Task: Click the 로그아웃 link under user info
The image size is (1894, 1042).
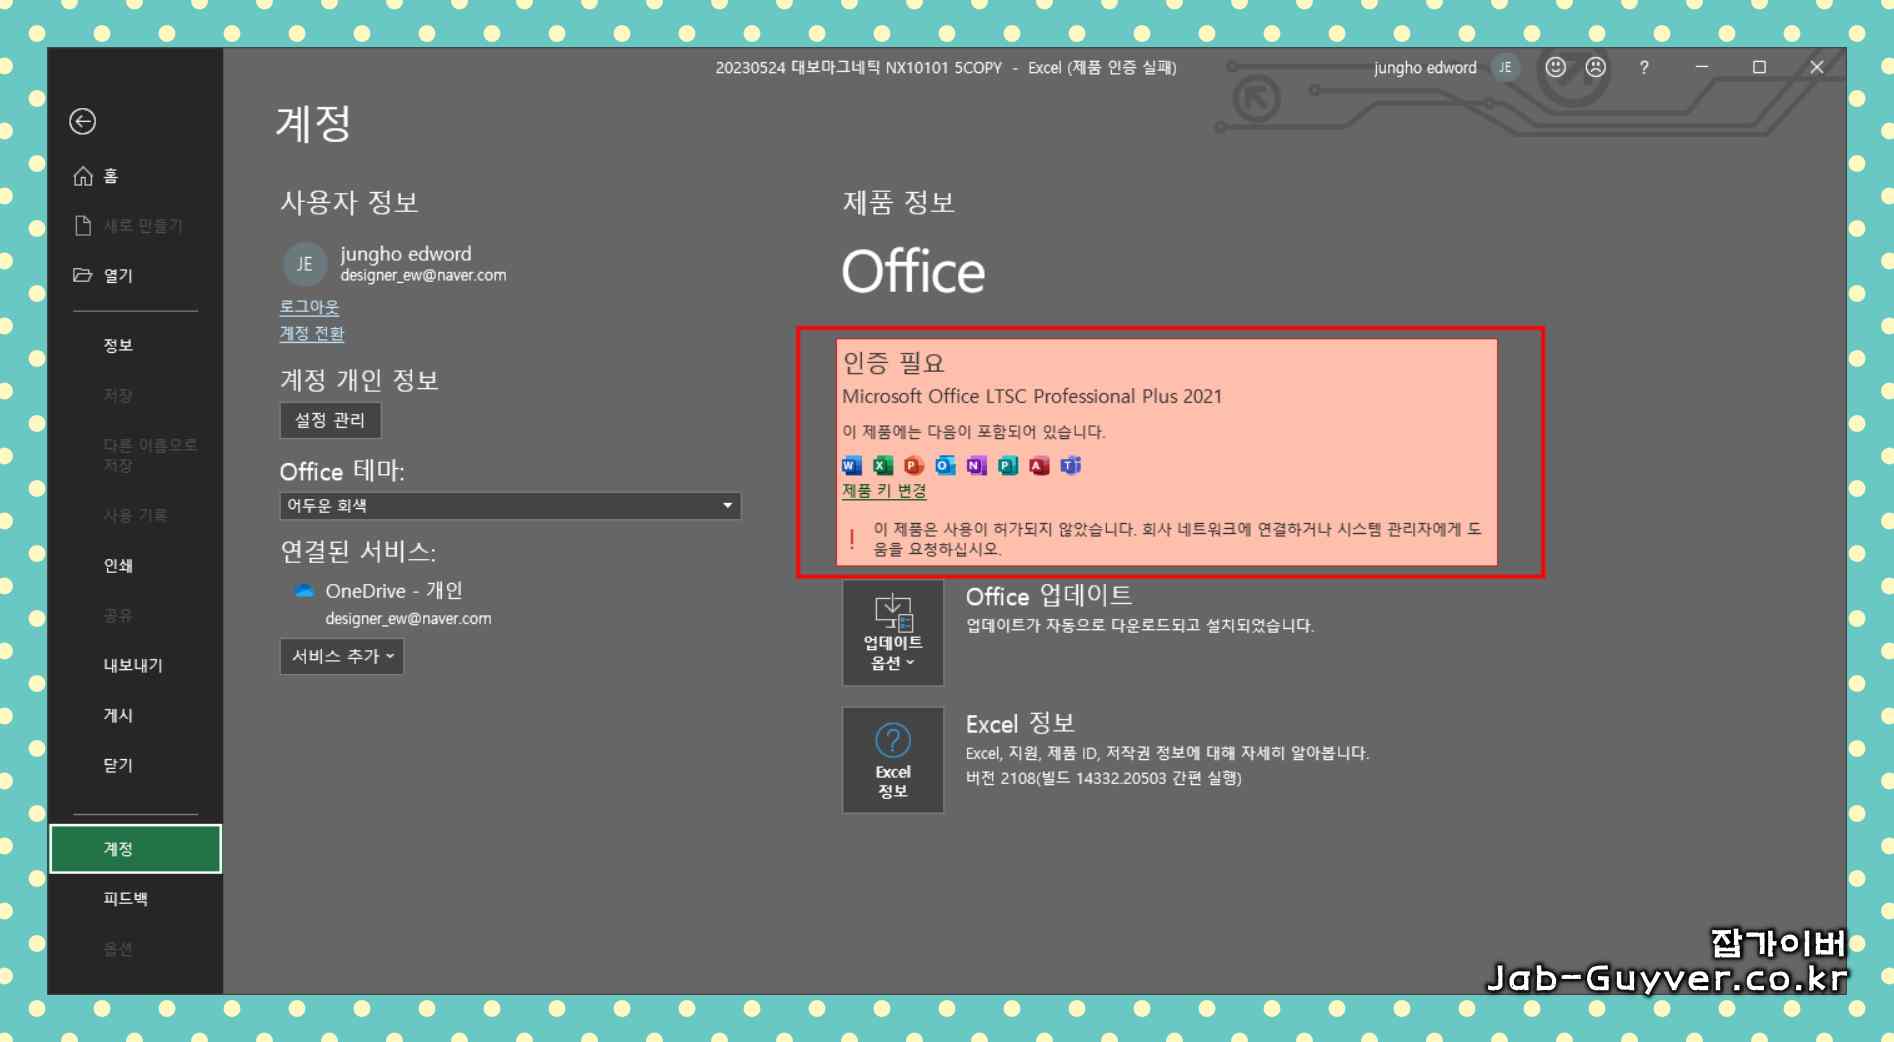Action: pyautogui.click(x=309, y=307)
